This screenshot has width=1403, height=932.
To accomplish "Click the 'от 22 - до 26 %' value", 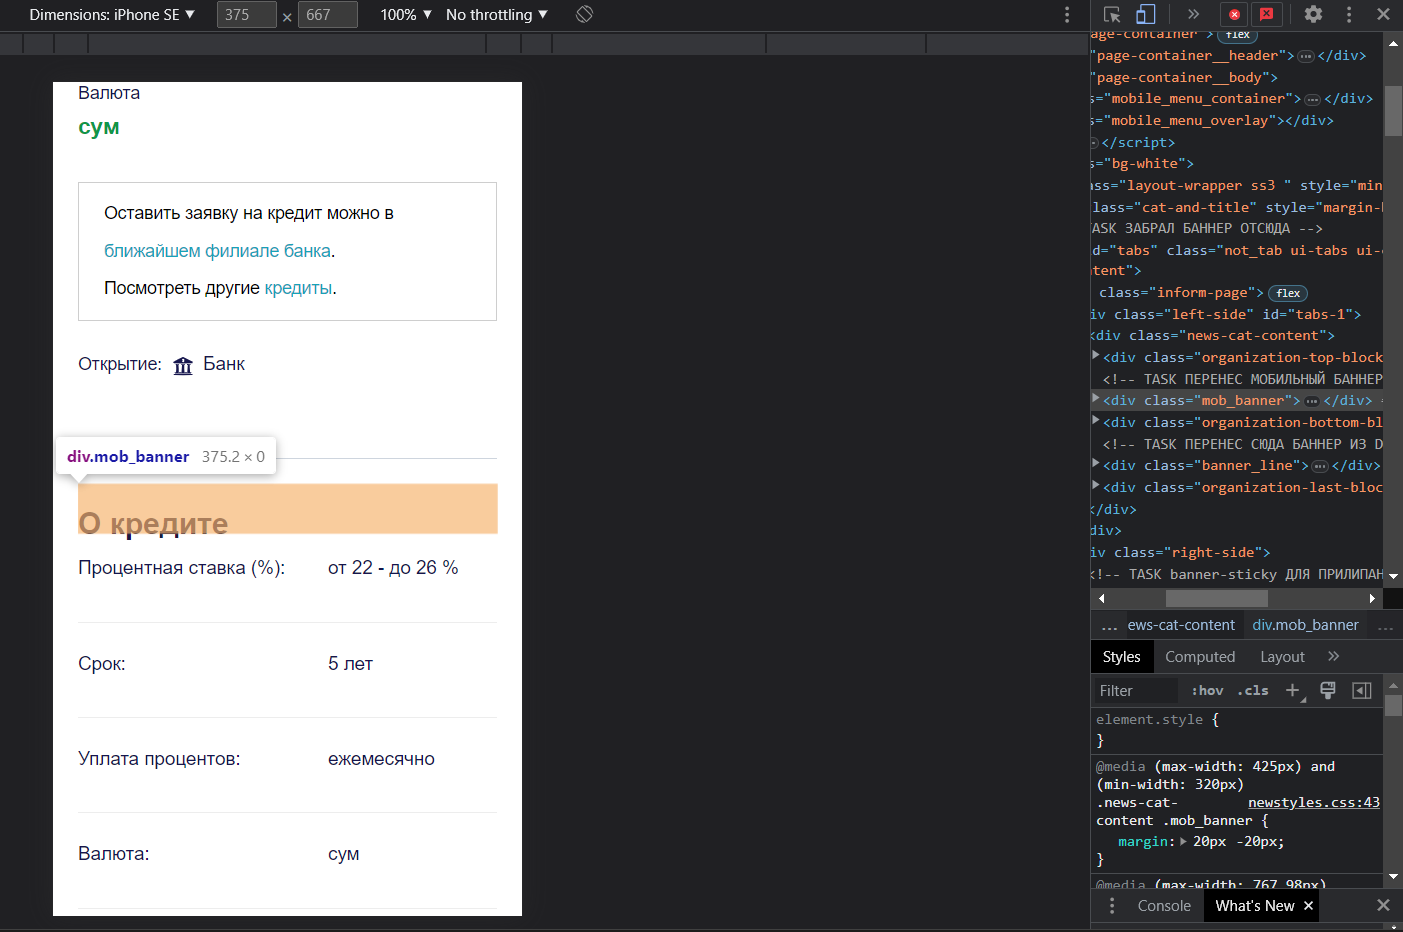I will tap(393, 568).
